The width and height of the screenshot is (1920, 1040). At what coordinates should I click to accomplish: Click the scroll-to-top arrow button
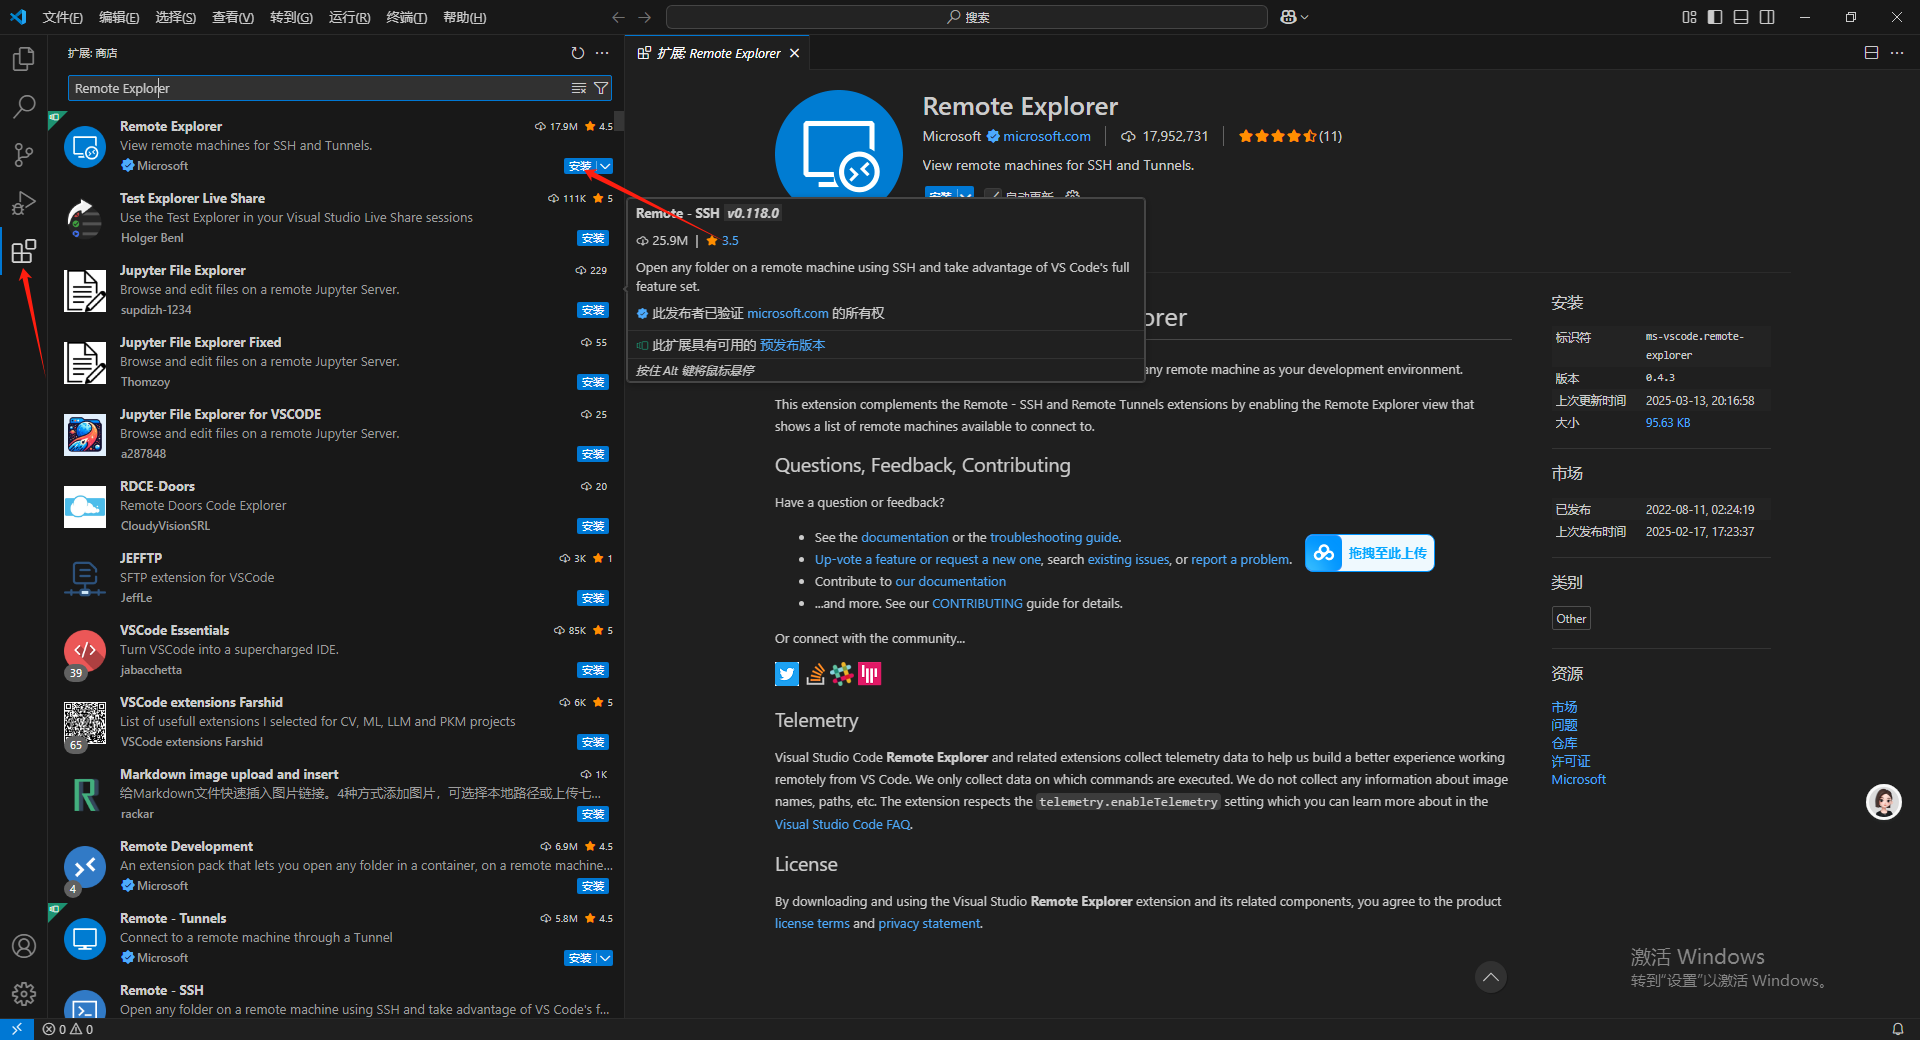[1490, 977]
